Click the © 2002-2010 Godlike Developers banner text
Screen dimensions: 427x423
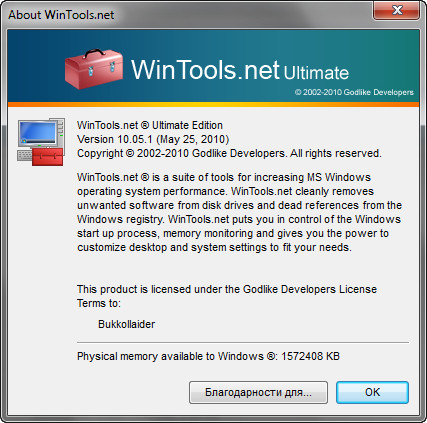[354, 92]
